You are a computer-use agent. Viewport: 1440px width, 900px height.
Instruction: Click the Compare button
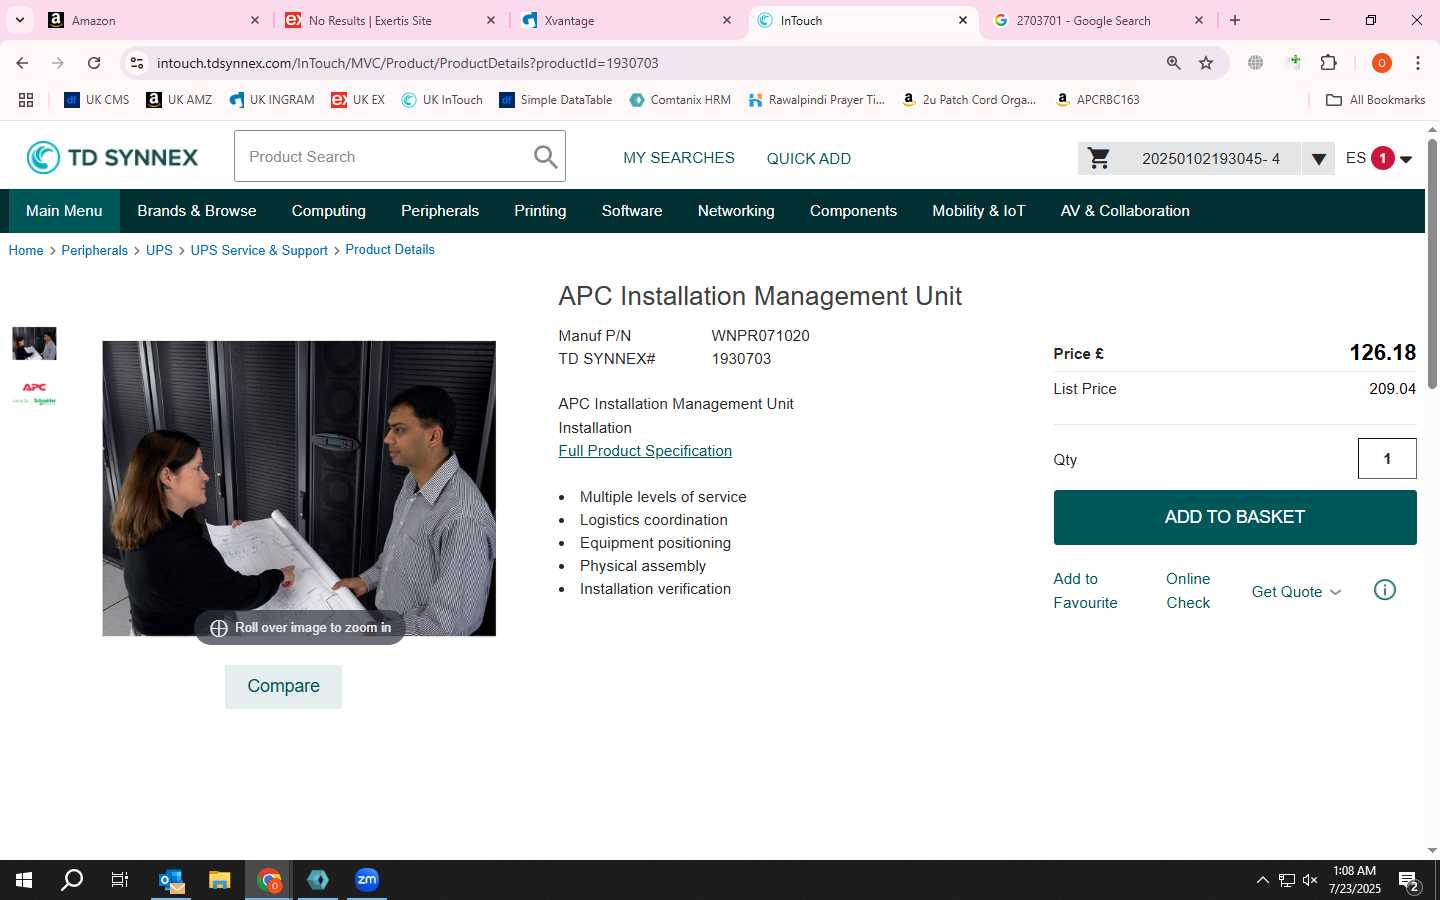(283, 686)
